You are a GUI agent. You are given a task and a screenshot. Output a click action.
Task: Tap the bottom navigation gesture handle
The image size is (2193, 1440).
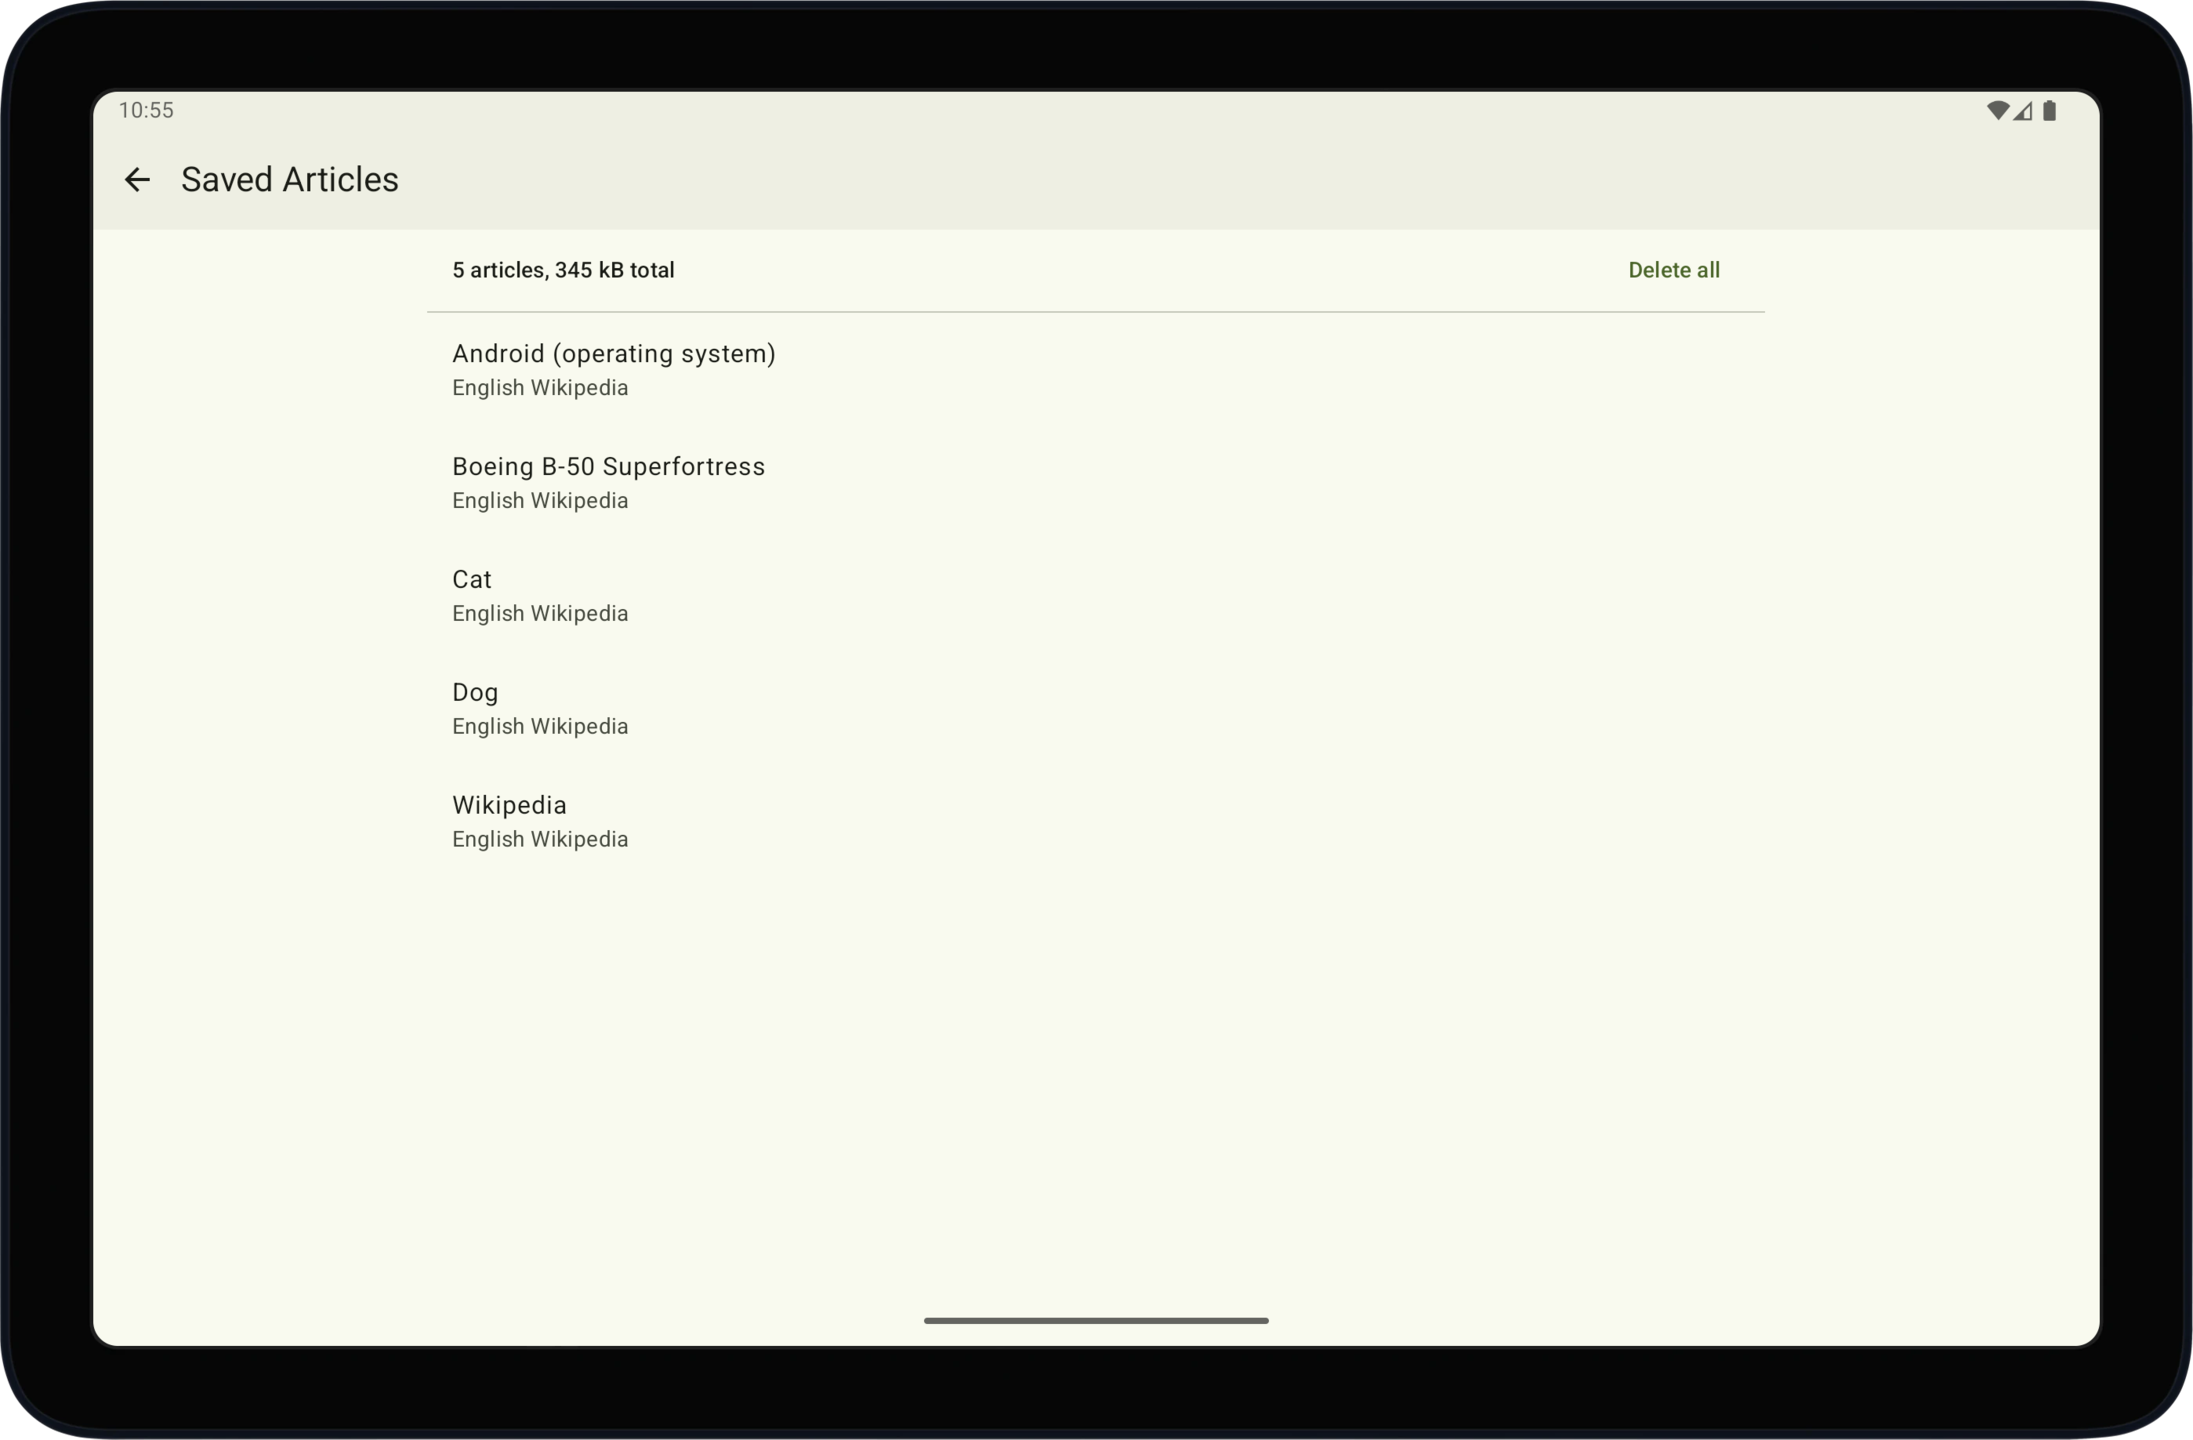point(1096,1321)
